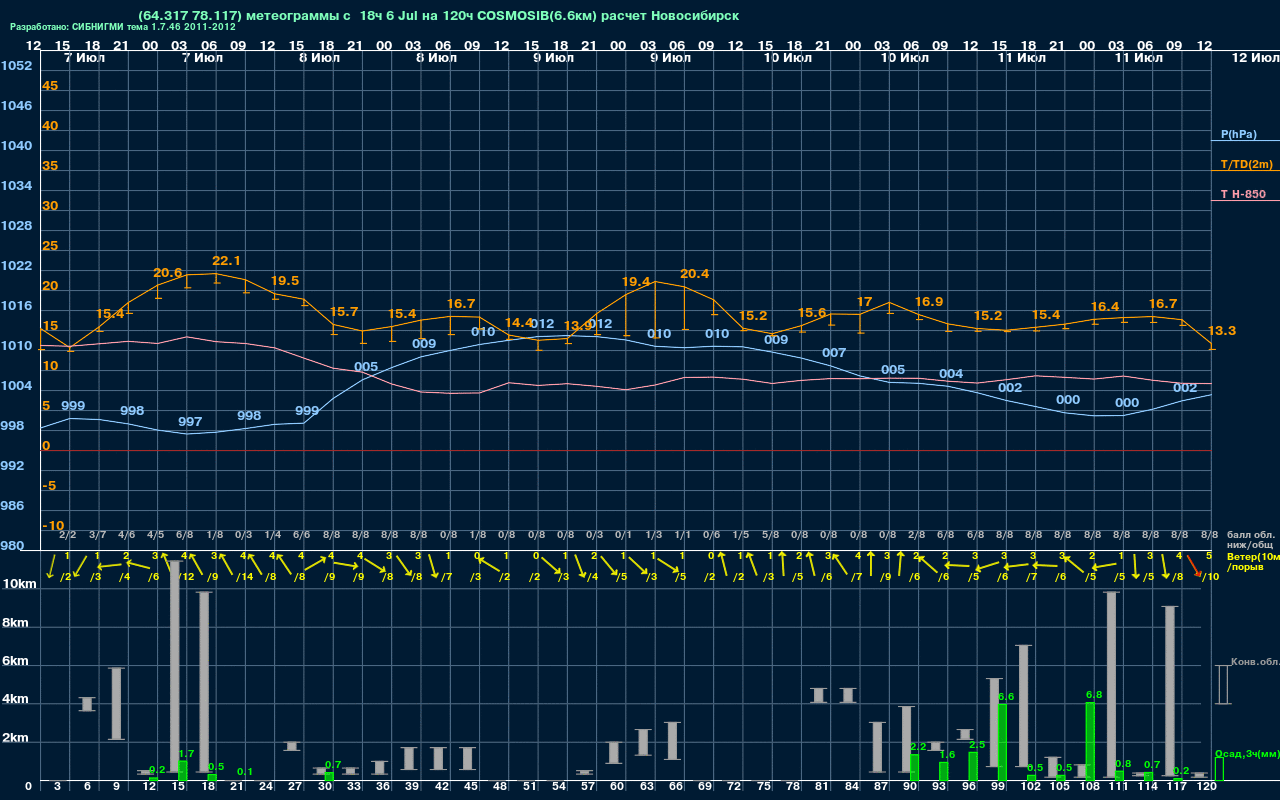This screenshot has width=1280, height=800.
Task: Click the precipitation amount 2.5
Action: coord(977,745)
